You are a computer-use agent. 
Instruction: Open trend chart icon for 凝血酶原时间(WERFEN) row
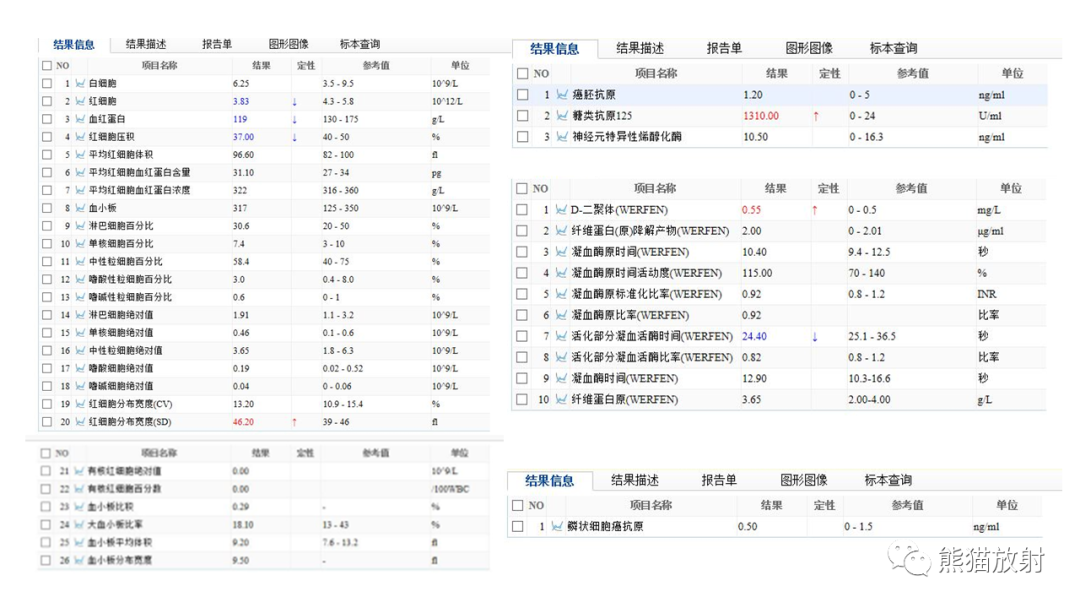561,252
